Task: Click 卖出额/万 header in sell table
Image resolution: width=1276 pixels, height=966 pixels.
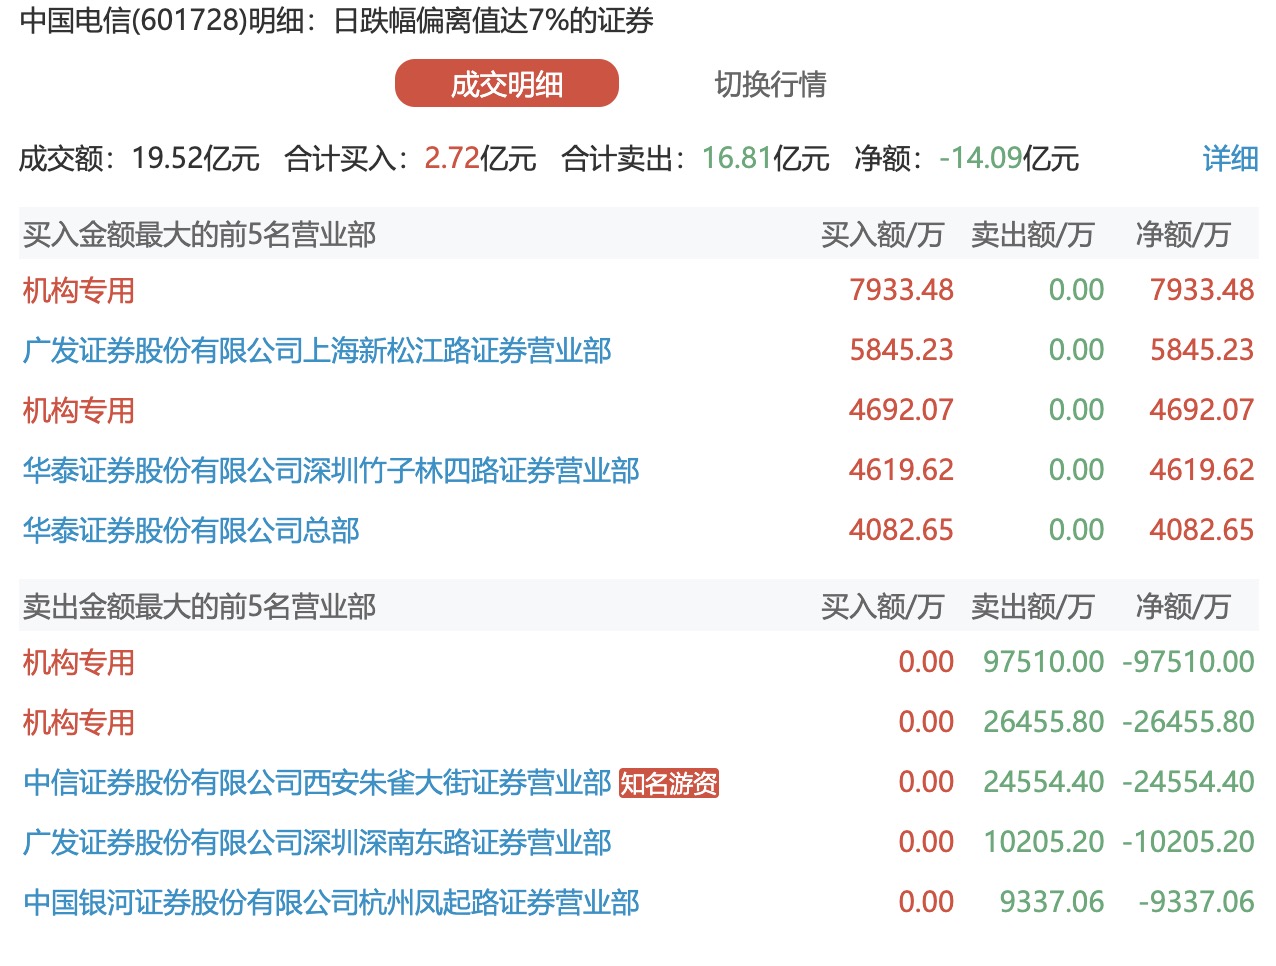Action: [x=1032, y=607]
